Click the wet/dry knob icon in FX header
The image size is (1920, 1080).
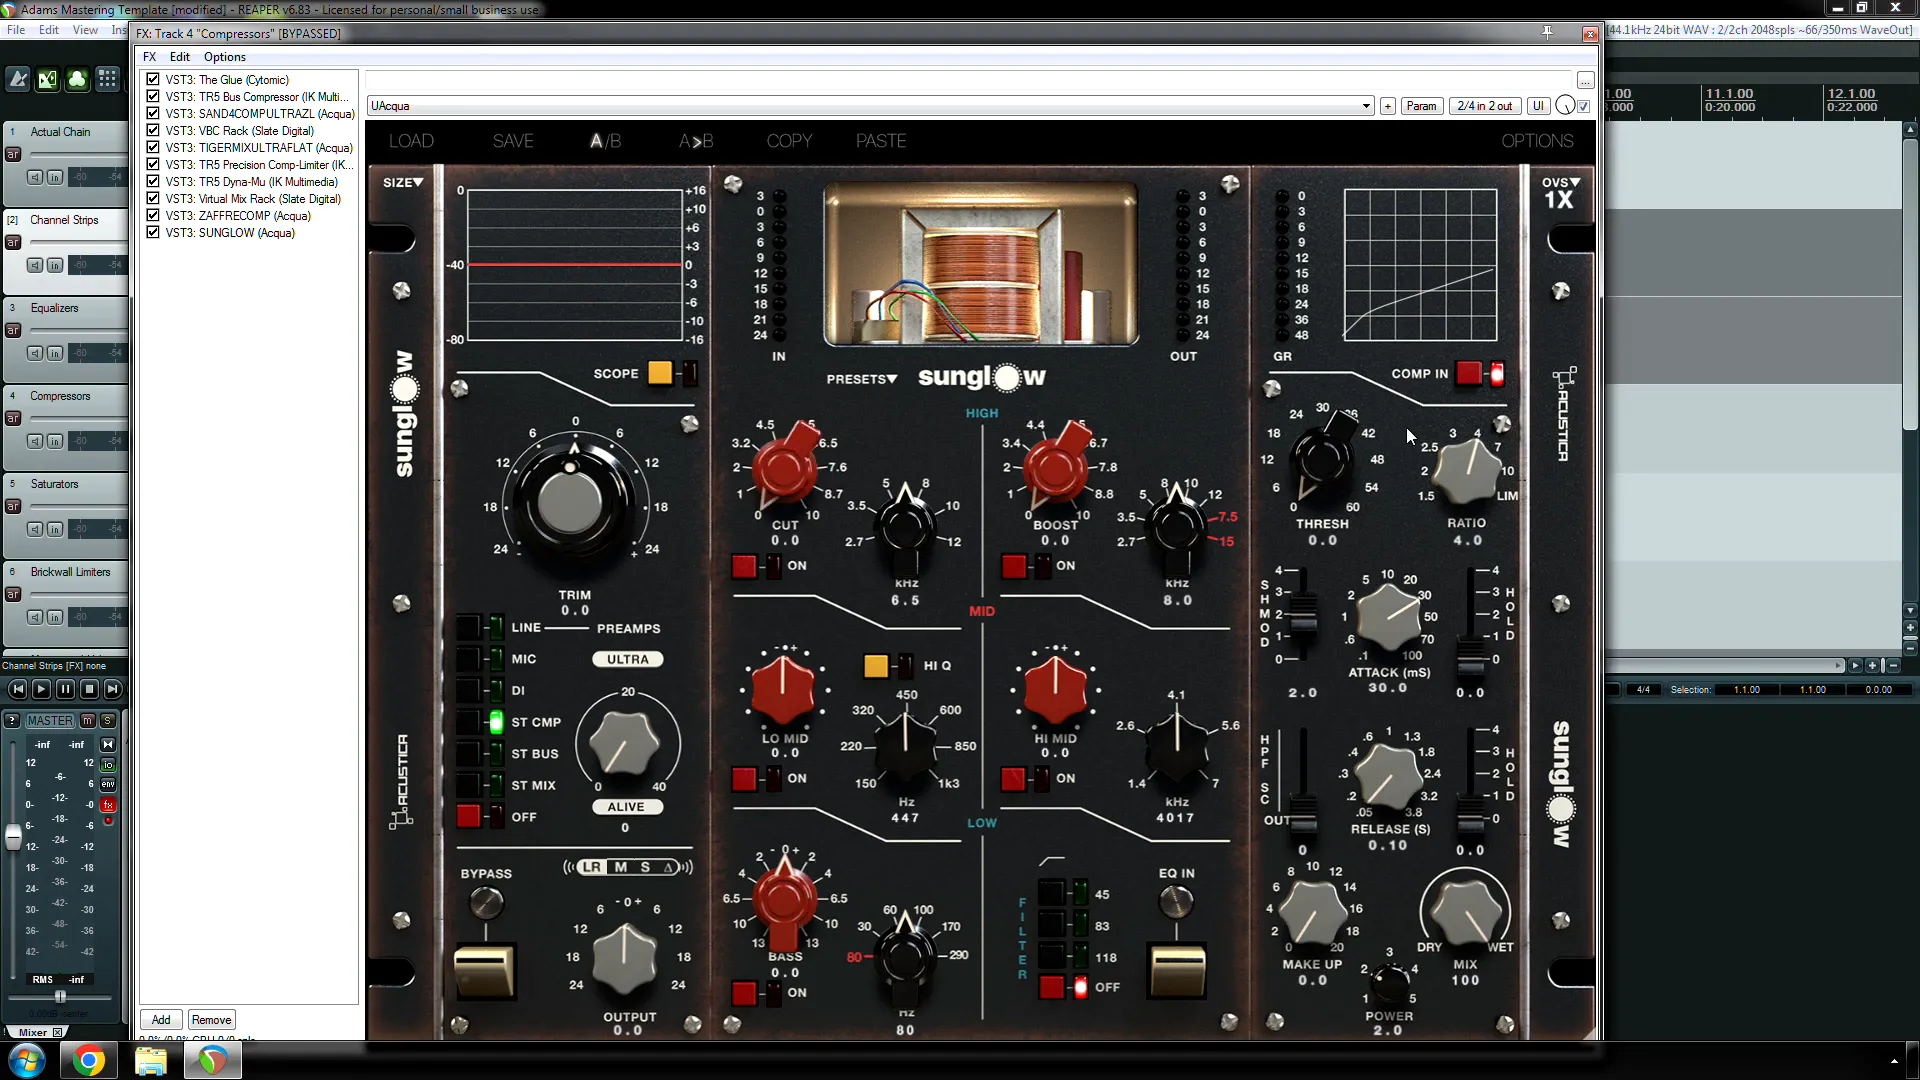click(x=1566, y=106)
